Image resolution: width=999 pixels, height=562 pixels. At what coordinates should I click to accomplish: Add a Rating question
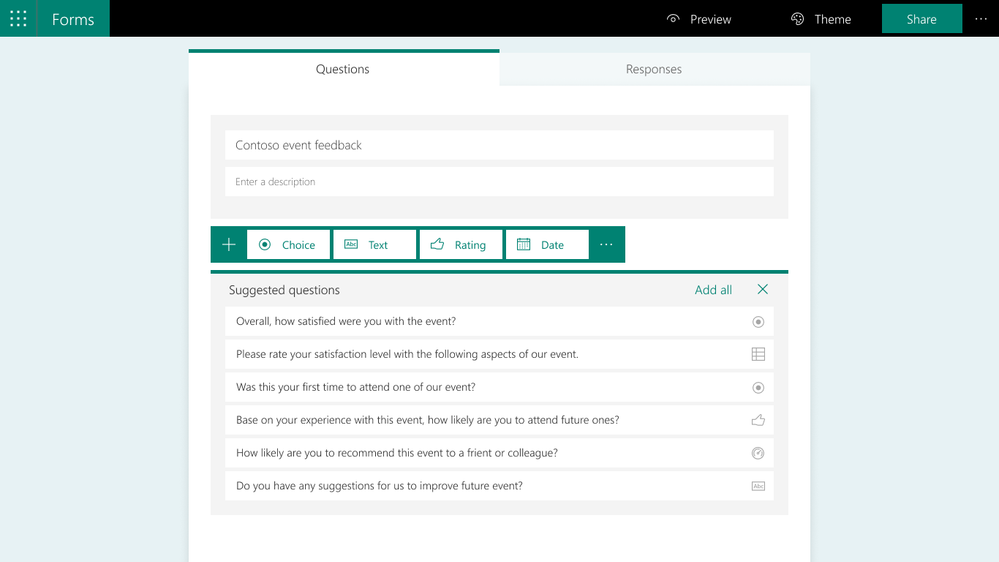pos(461,245)
